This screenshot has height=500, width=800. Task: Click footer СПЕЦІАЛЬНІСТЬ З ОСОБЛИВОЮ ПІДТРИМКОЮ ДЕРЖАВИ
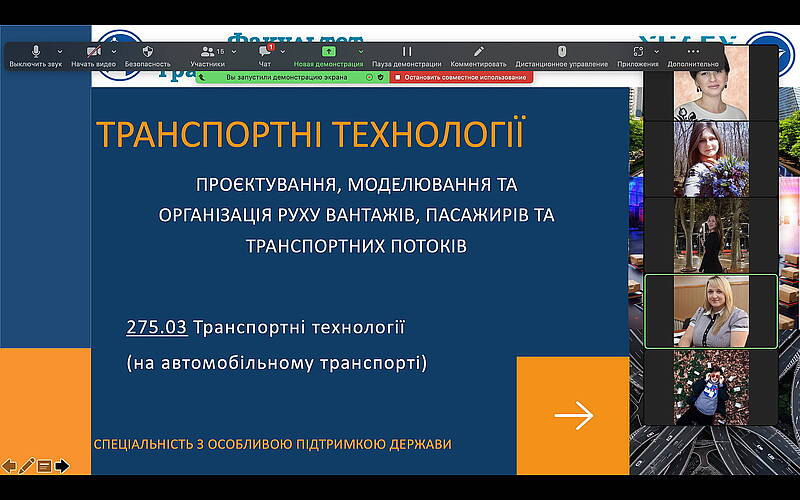pos(272,444)
